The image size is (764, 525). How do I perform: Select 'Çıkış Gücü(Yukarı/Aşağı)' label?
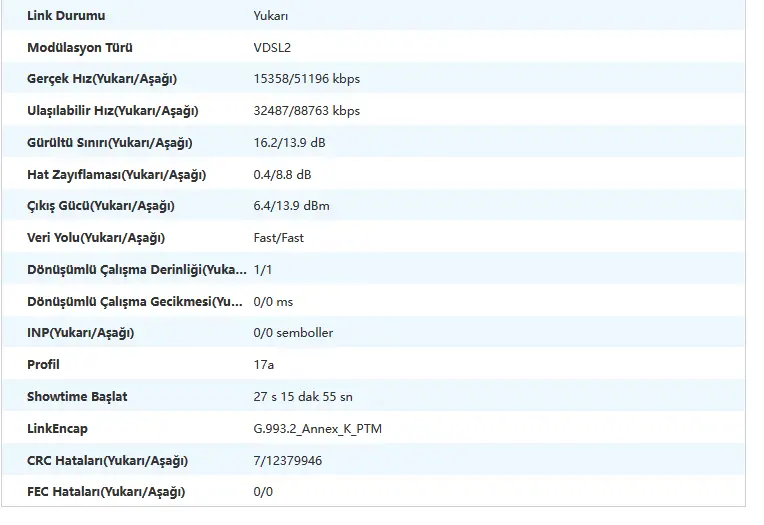coord(100,206)
